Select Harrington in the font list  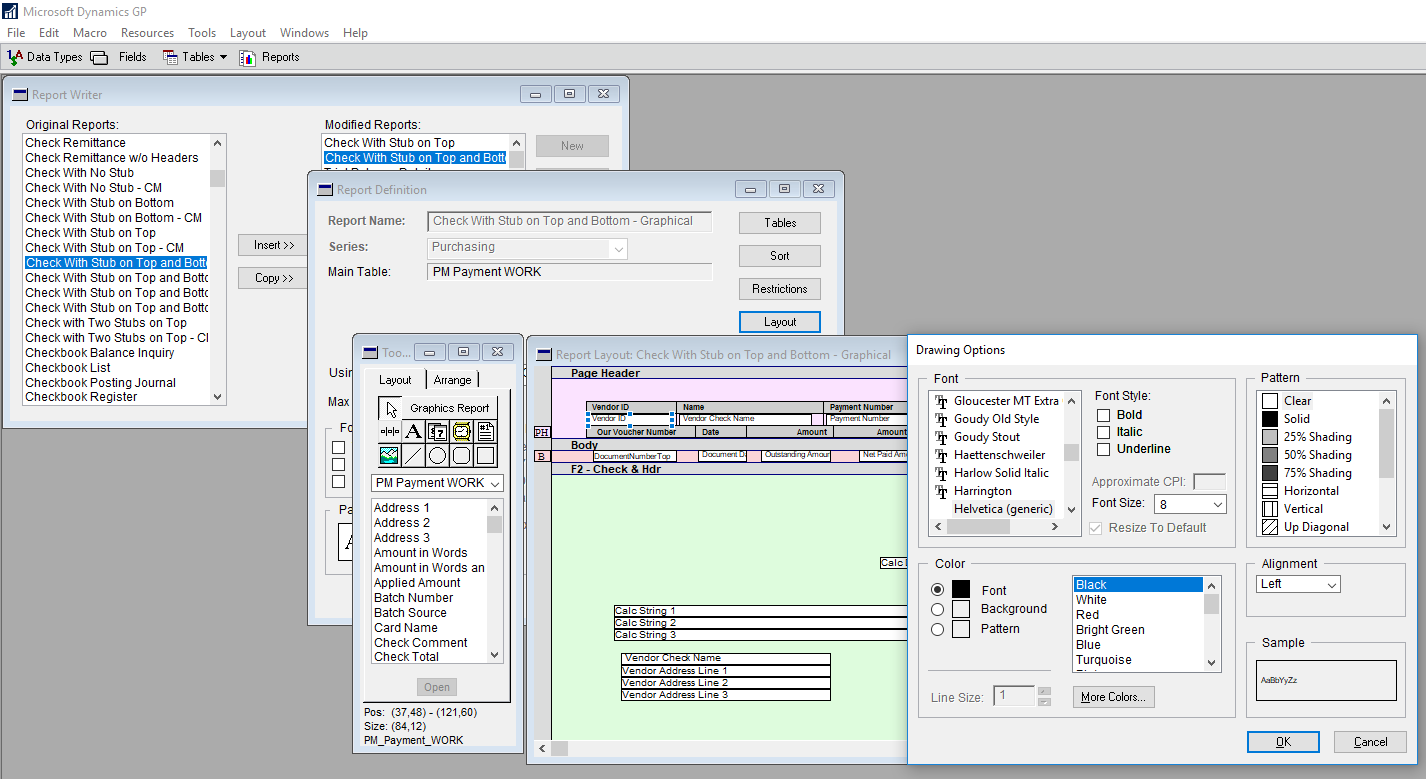(983, 491)
